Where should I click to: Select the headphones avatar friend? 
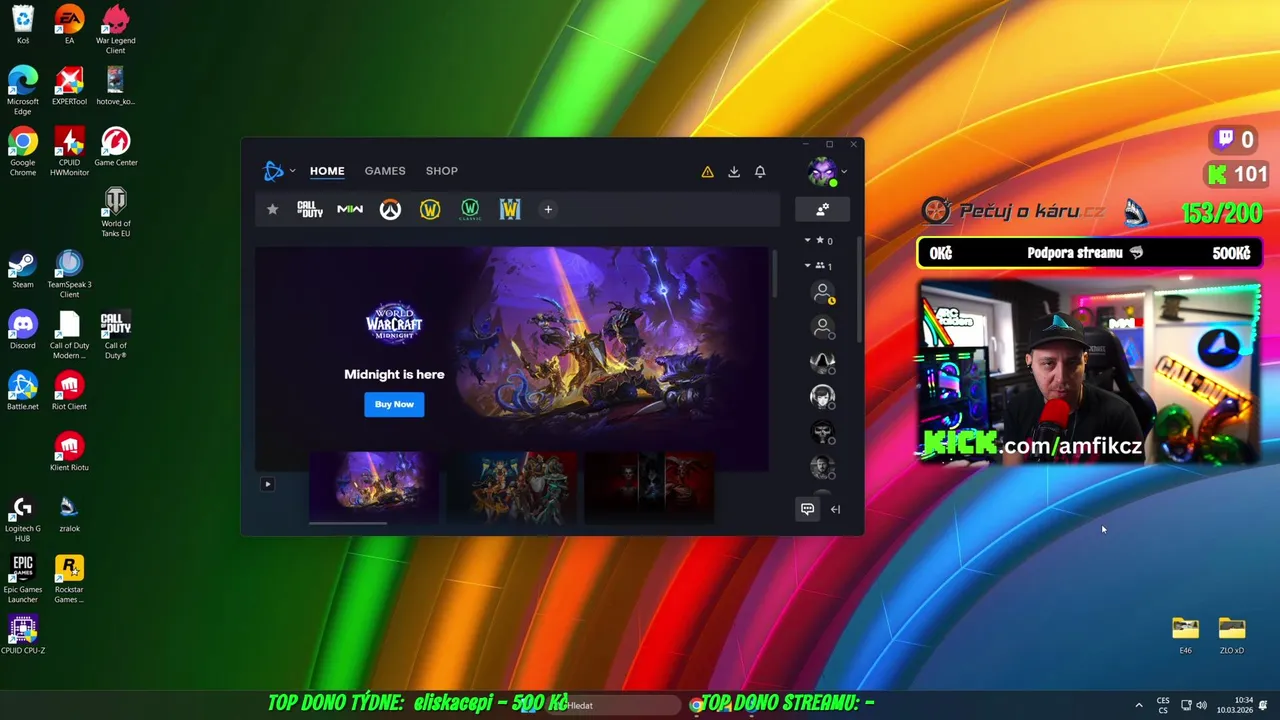click(822, 396)
